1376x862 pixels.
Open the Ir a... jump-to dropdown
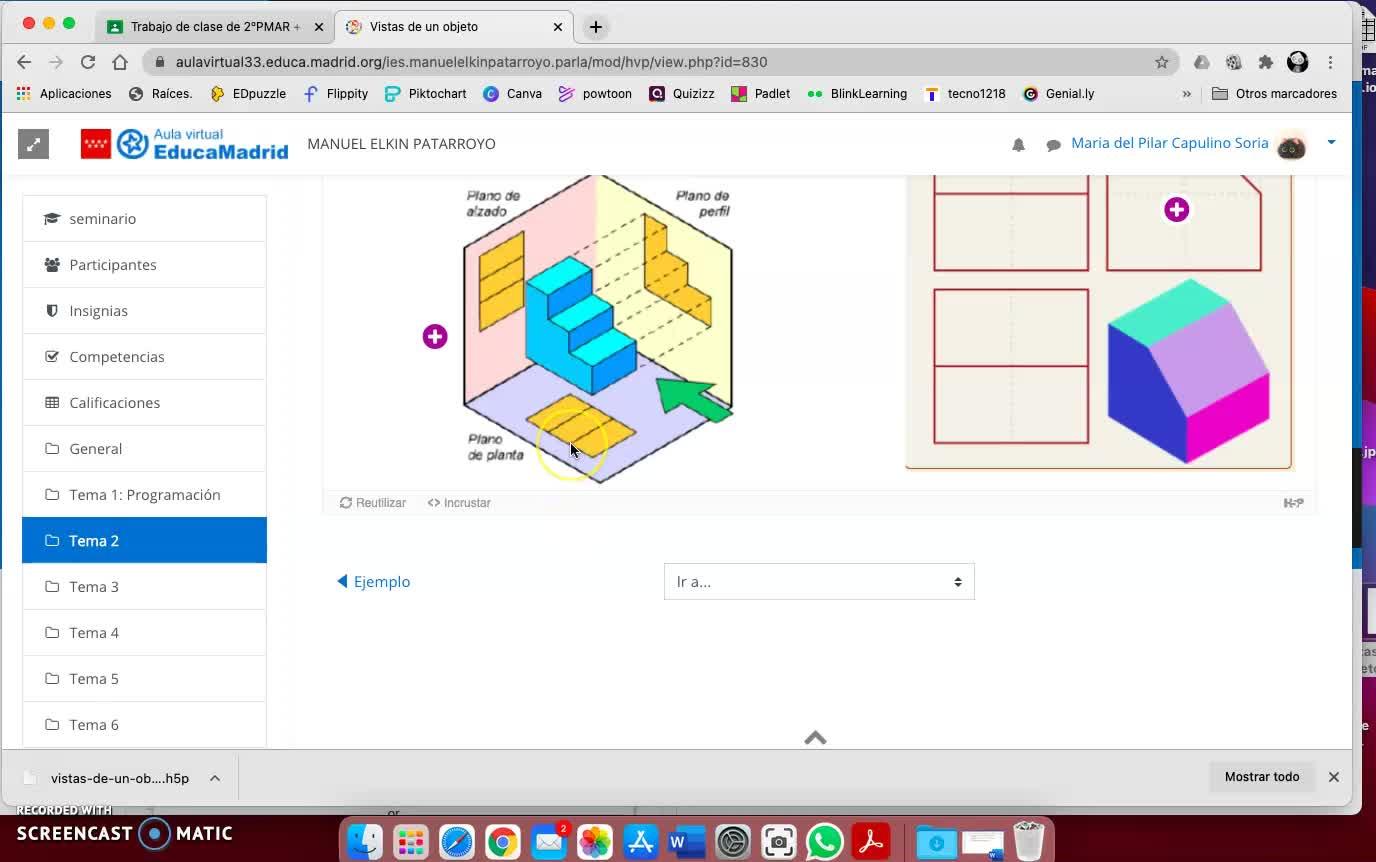(819, 582)
